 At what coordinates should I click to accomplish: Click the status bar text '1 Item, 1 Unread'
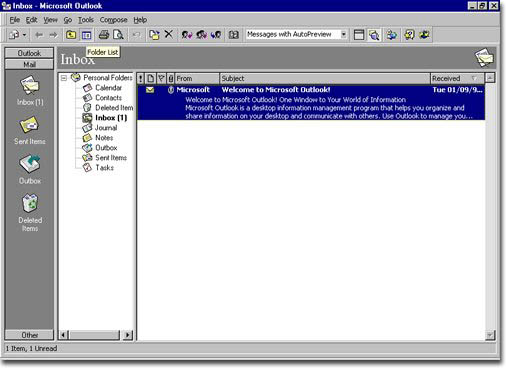31,348
